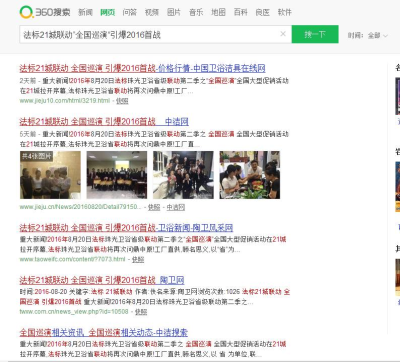
Task: Visit the www.jieju10.com/html/3219.html URL
Action: [65, 101]
